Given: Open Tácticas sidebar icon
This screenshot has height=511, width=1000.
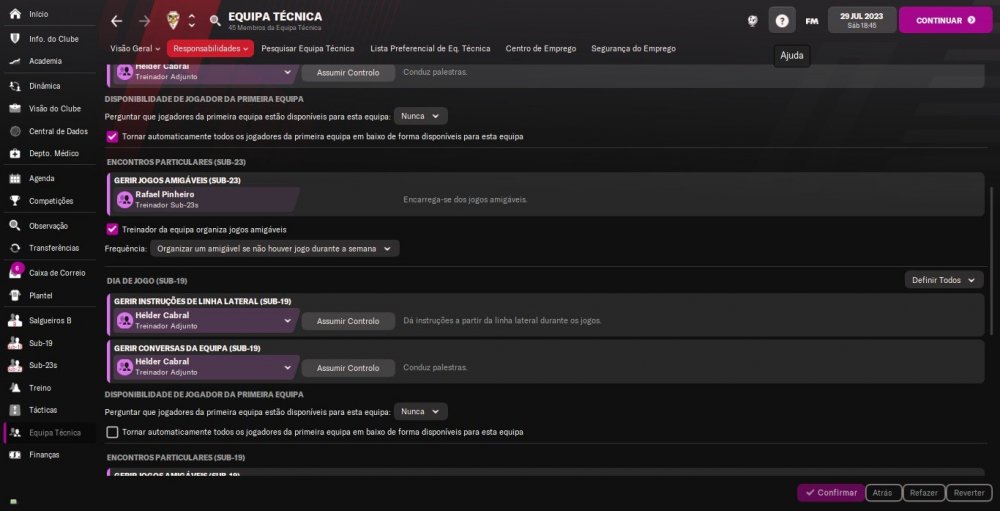Looking at the screenshot, I should pyautogui.click(x=15, y=410).
